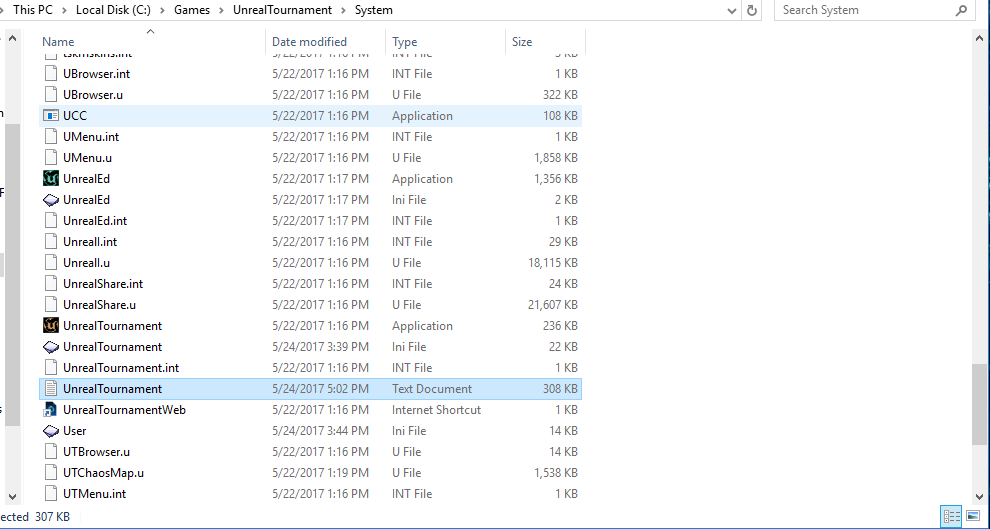Screen dimensions: 990x529
Task: Click the UnrealTournament text document icon
Action: pyautogui.click(x=51, y=389)
